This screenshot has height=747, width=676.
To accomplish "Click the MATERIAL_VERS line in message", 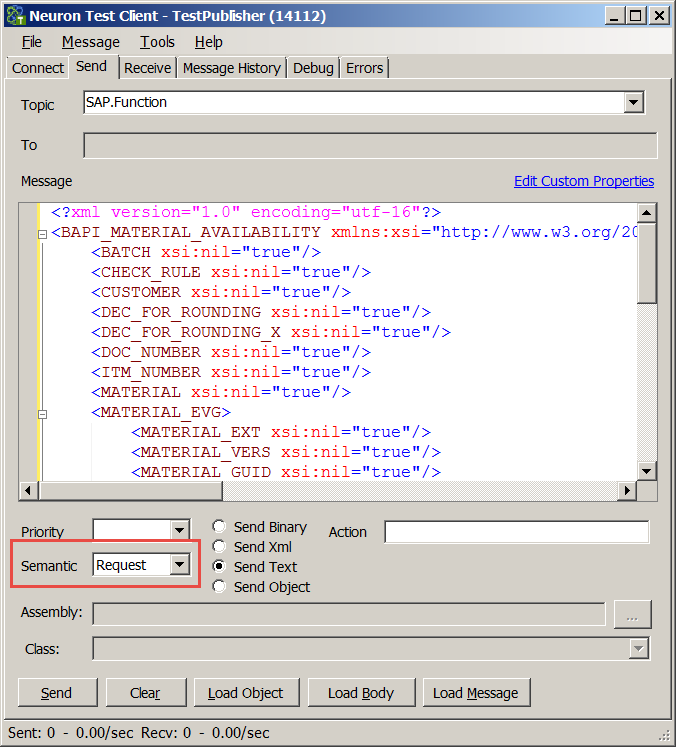I will (x=286, y=452).
